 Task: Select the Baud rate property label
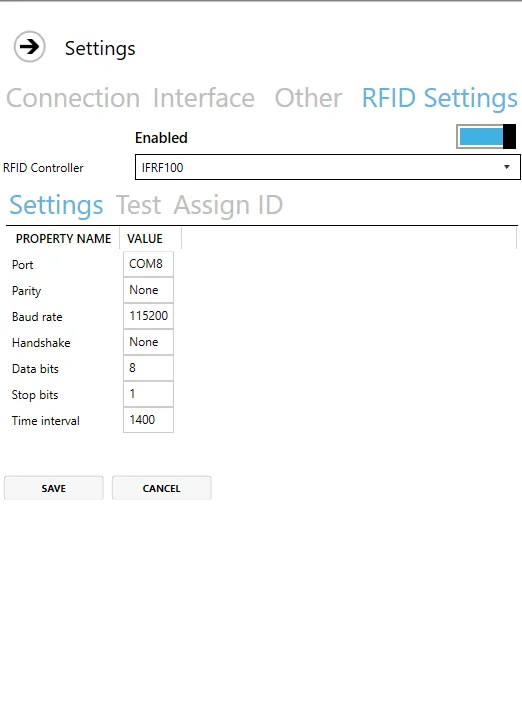click(x=37, y=317)
